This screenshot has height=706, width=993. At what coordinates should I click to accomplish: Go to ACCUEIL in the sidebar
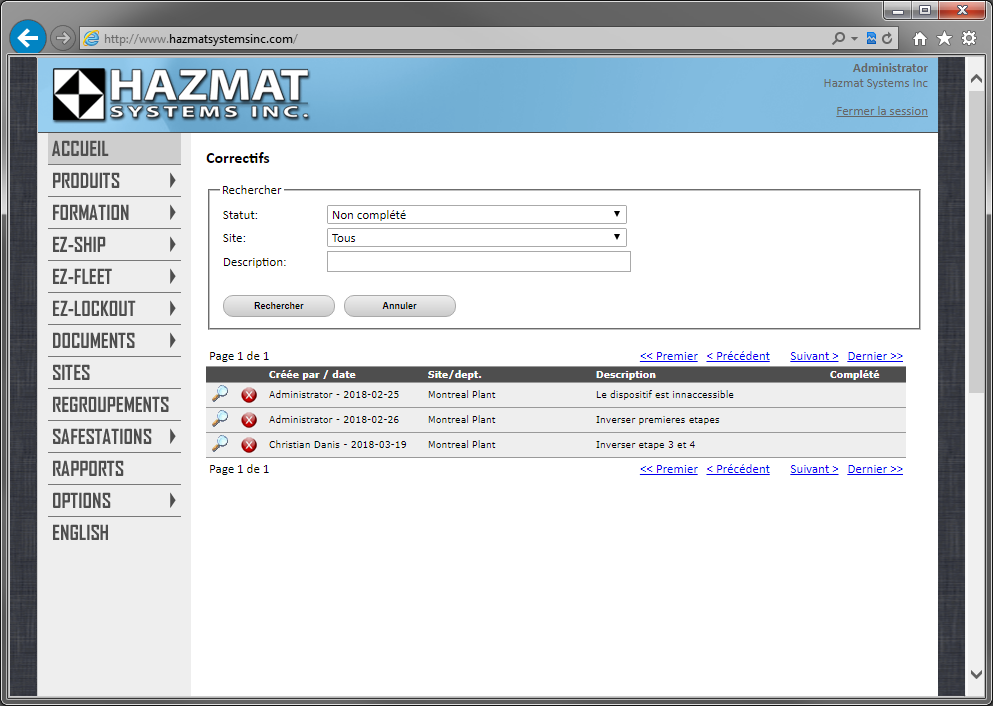pyautogui.click(x=115, y=149)
